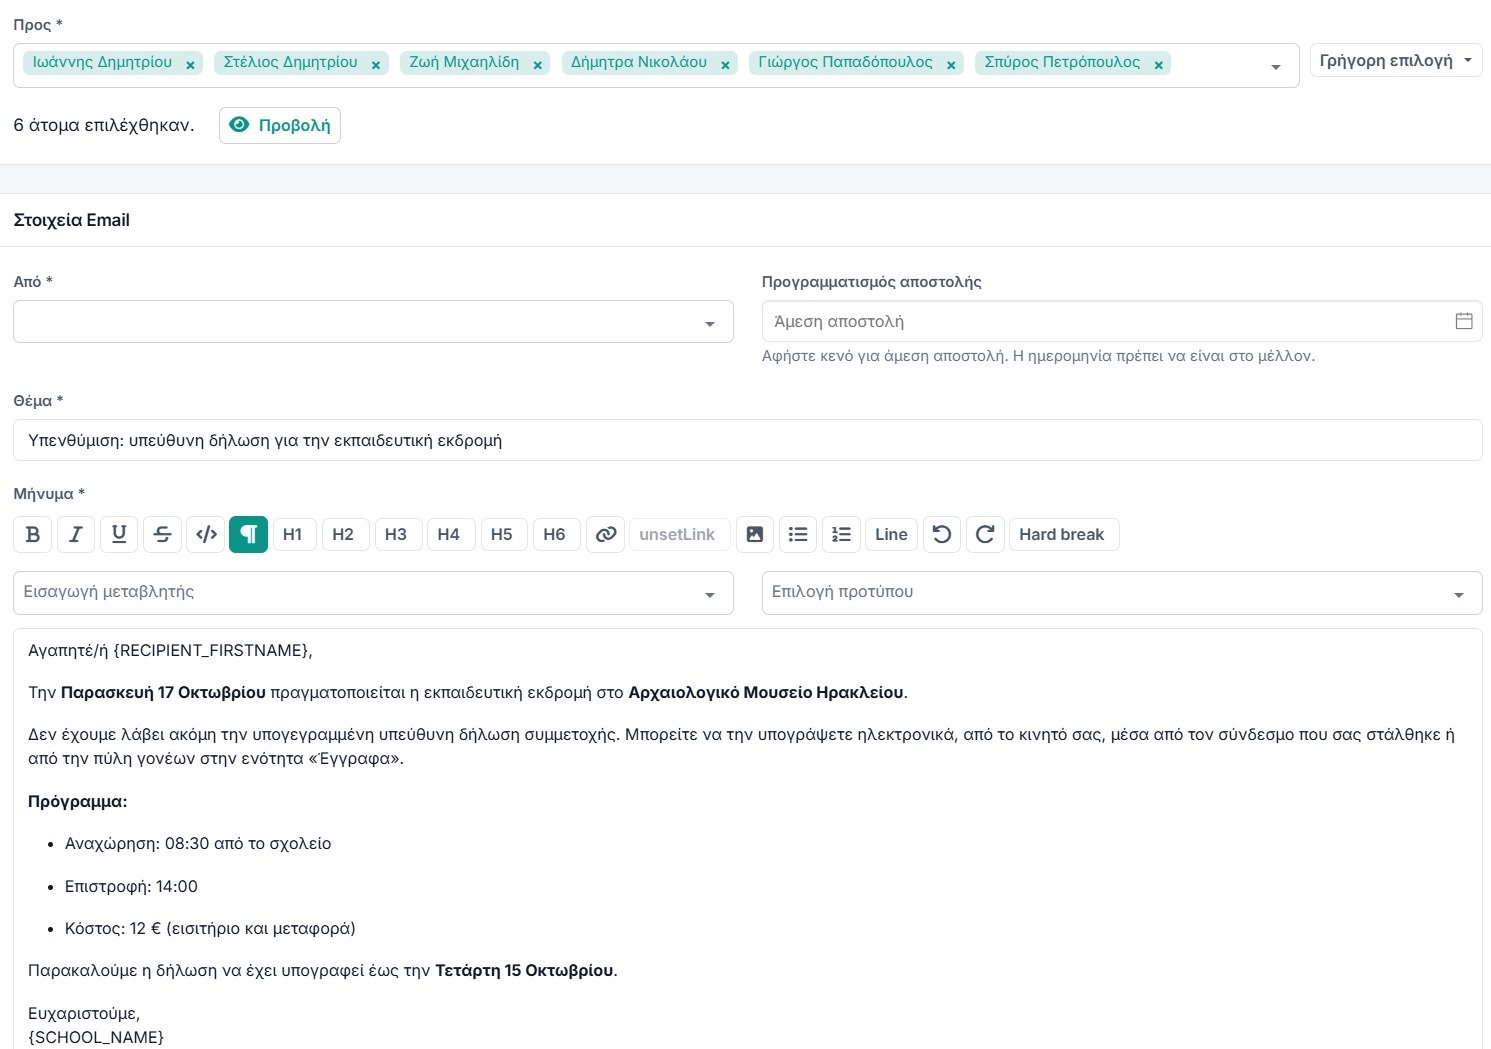The width and height of the screenshot is (1491, 1049).
Task: Remove recipient Ιωάννης Δημητρίου
Action: tap(190, 65)
